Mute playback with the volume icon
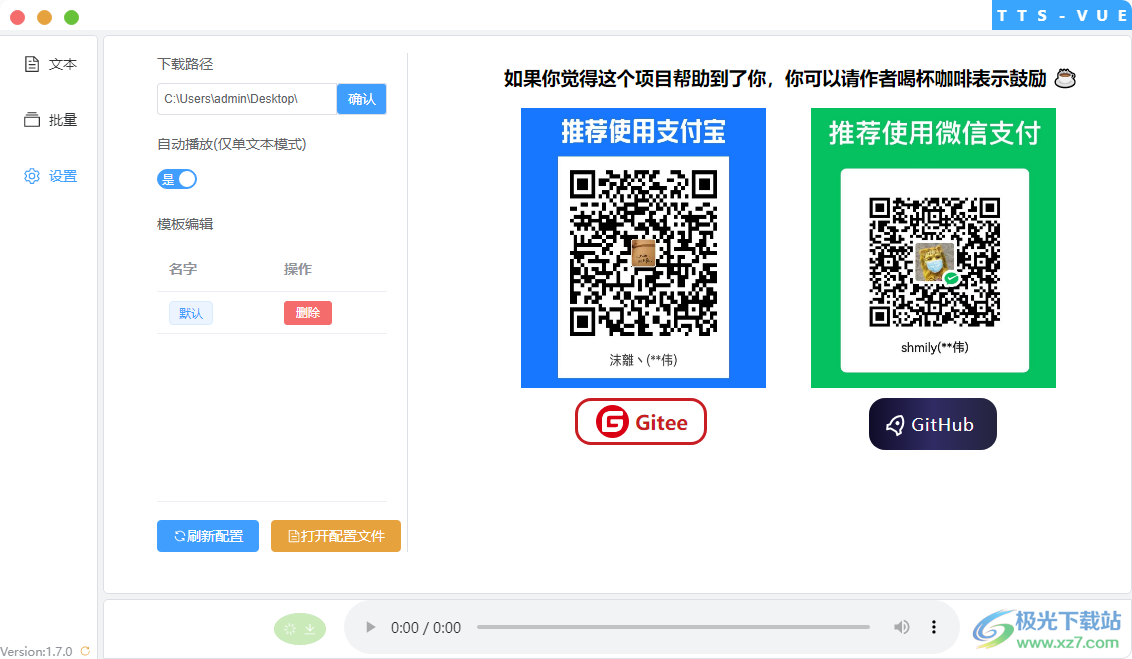The height and width of the screenshot is (659, 1132). click(901, 627)
